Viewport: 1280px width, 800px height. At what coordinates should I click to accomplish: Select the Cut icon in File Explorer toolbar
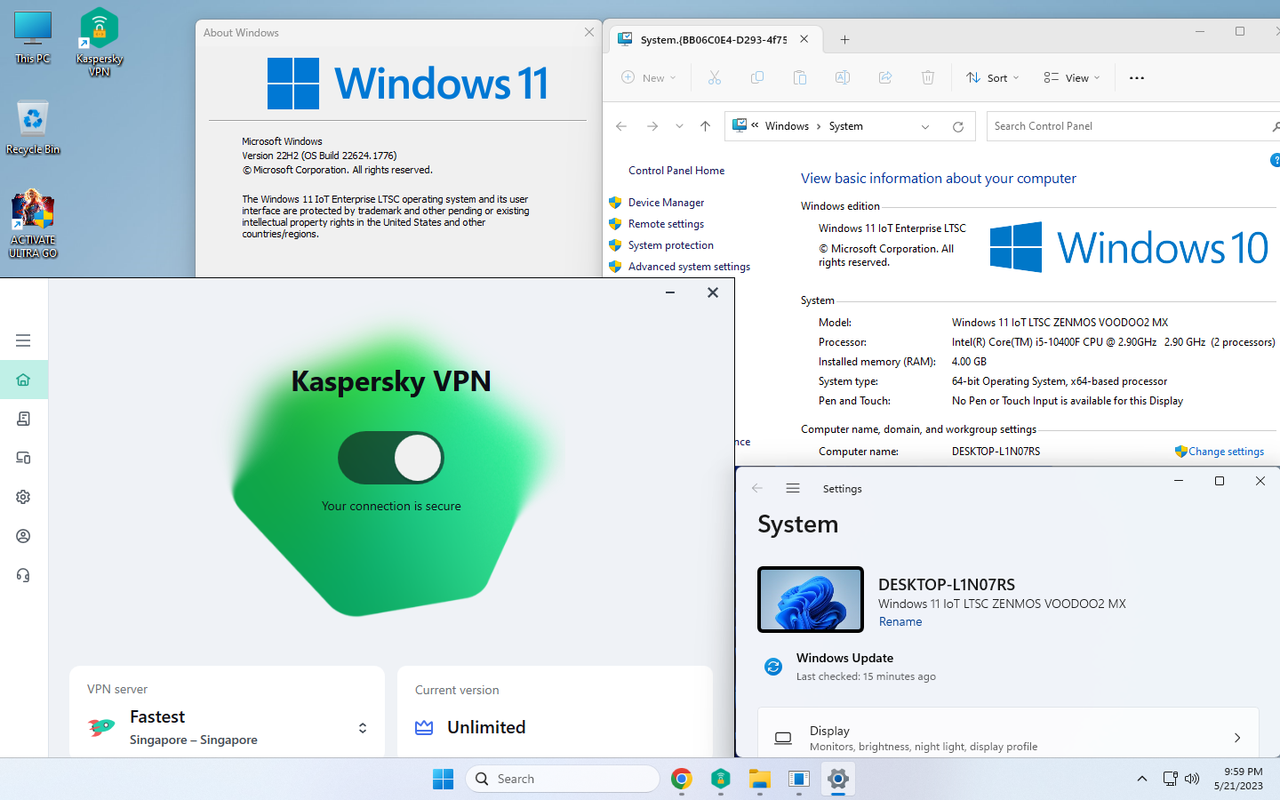(x=714, y=77)
